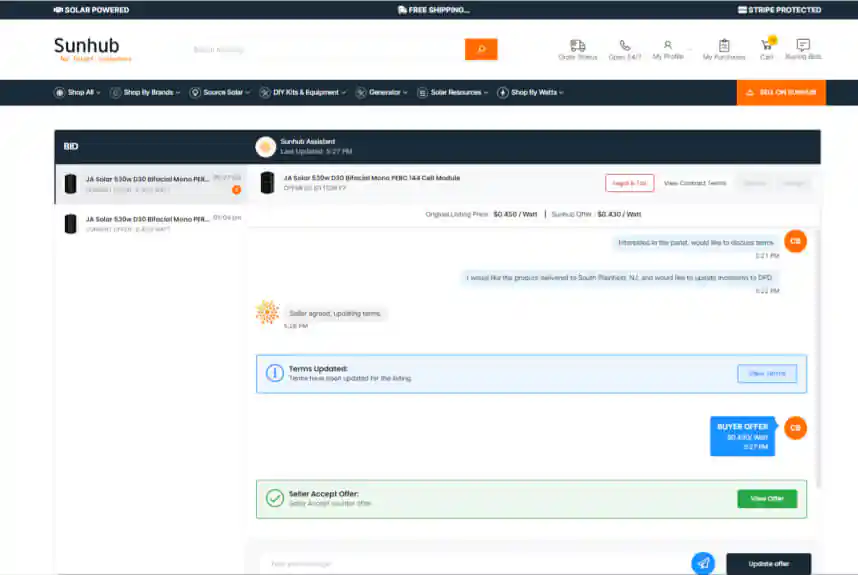Screen dimensions: 858x575
Task: Click the Sunhub logo
Action: 92,49
